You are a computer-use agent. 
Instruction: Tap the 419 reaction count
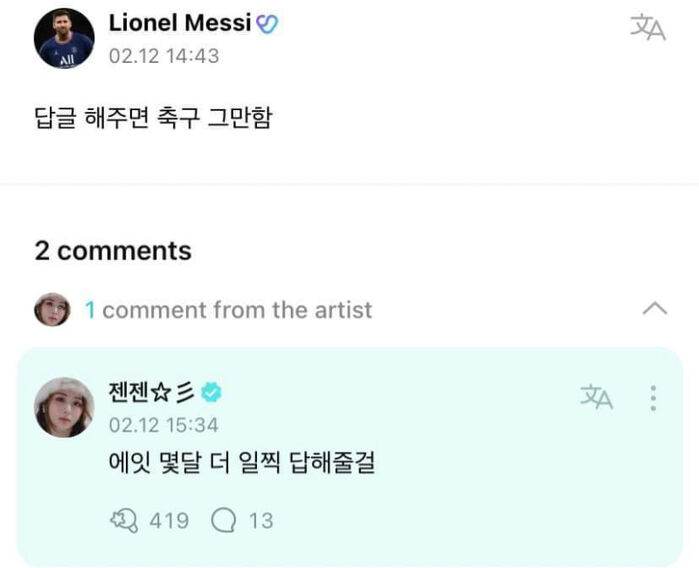point(169,521)
